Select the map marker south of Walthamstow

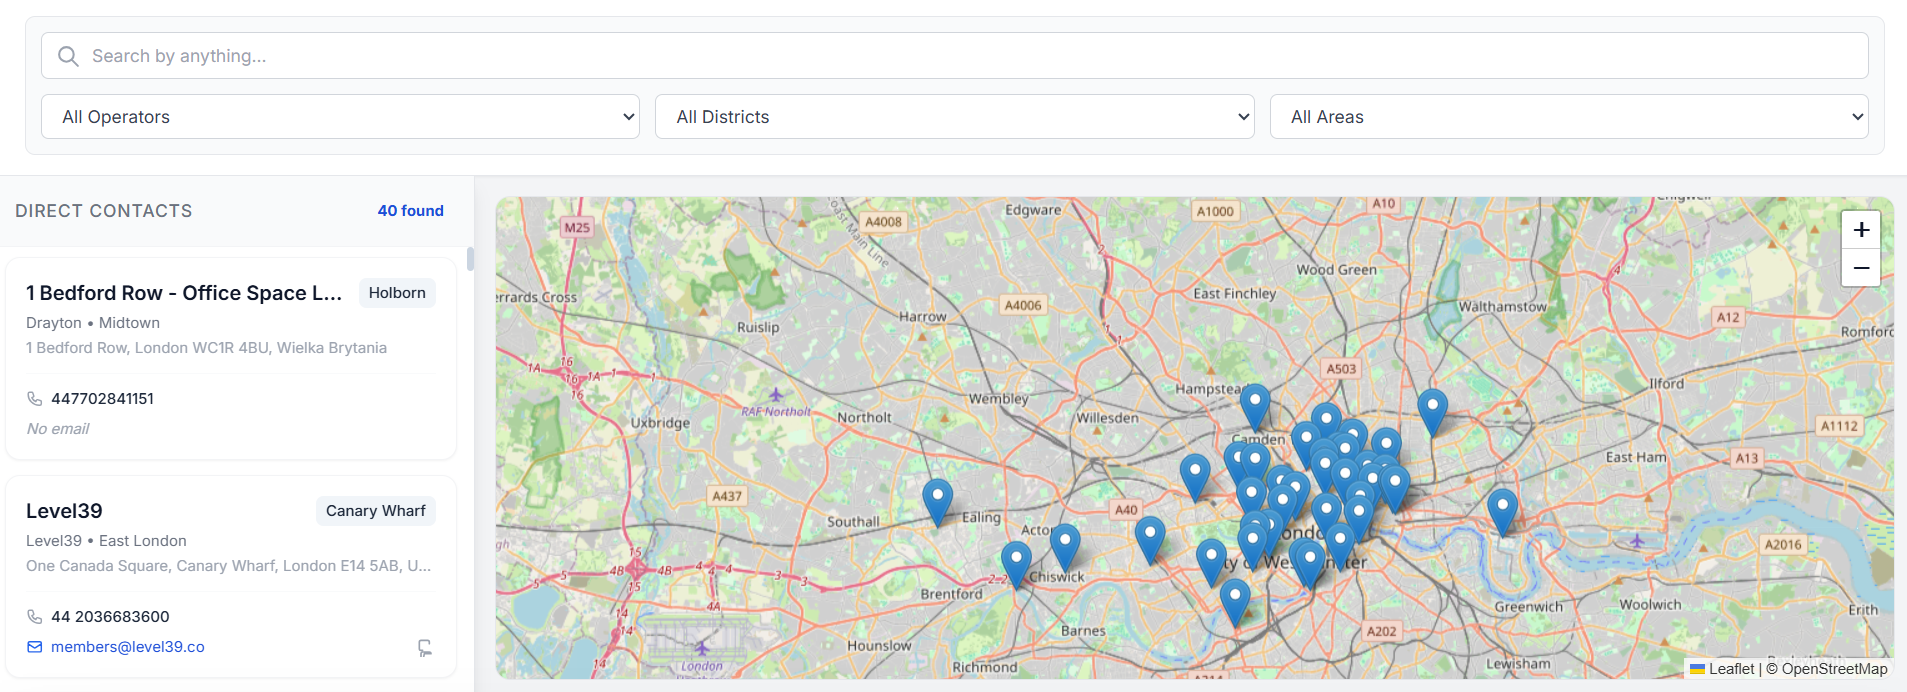[1432, 412]
